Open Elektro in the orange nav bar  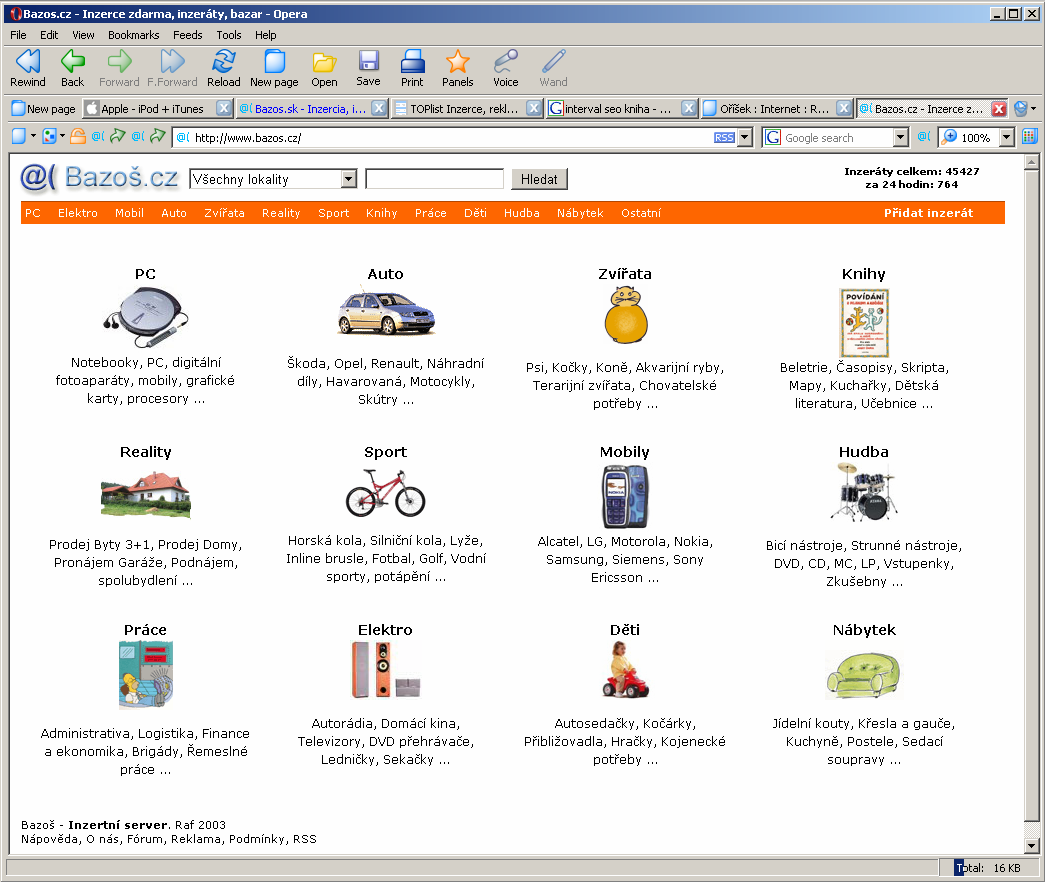(x=77, y=213)
